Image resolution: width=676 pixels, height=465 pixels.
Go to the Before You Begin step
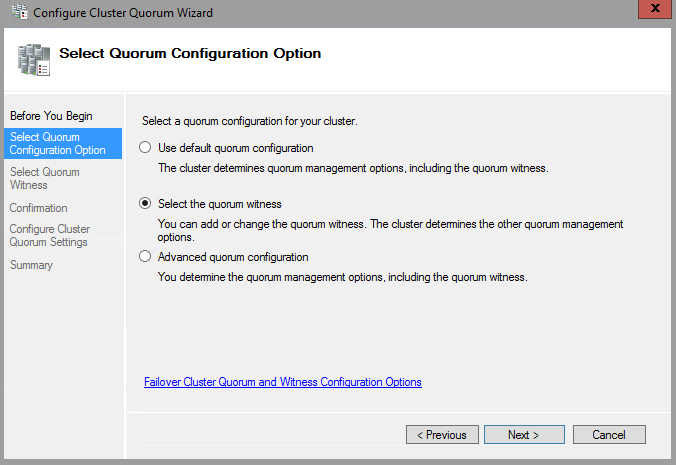51,116
